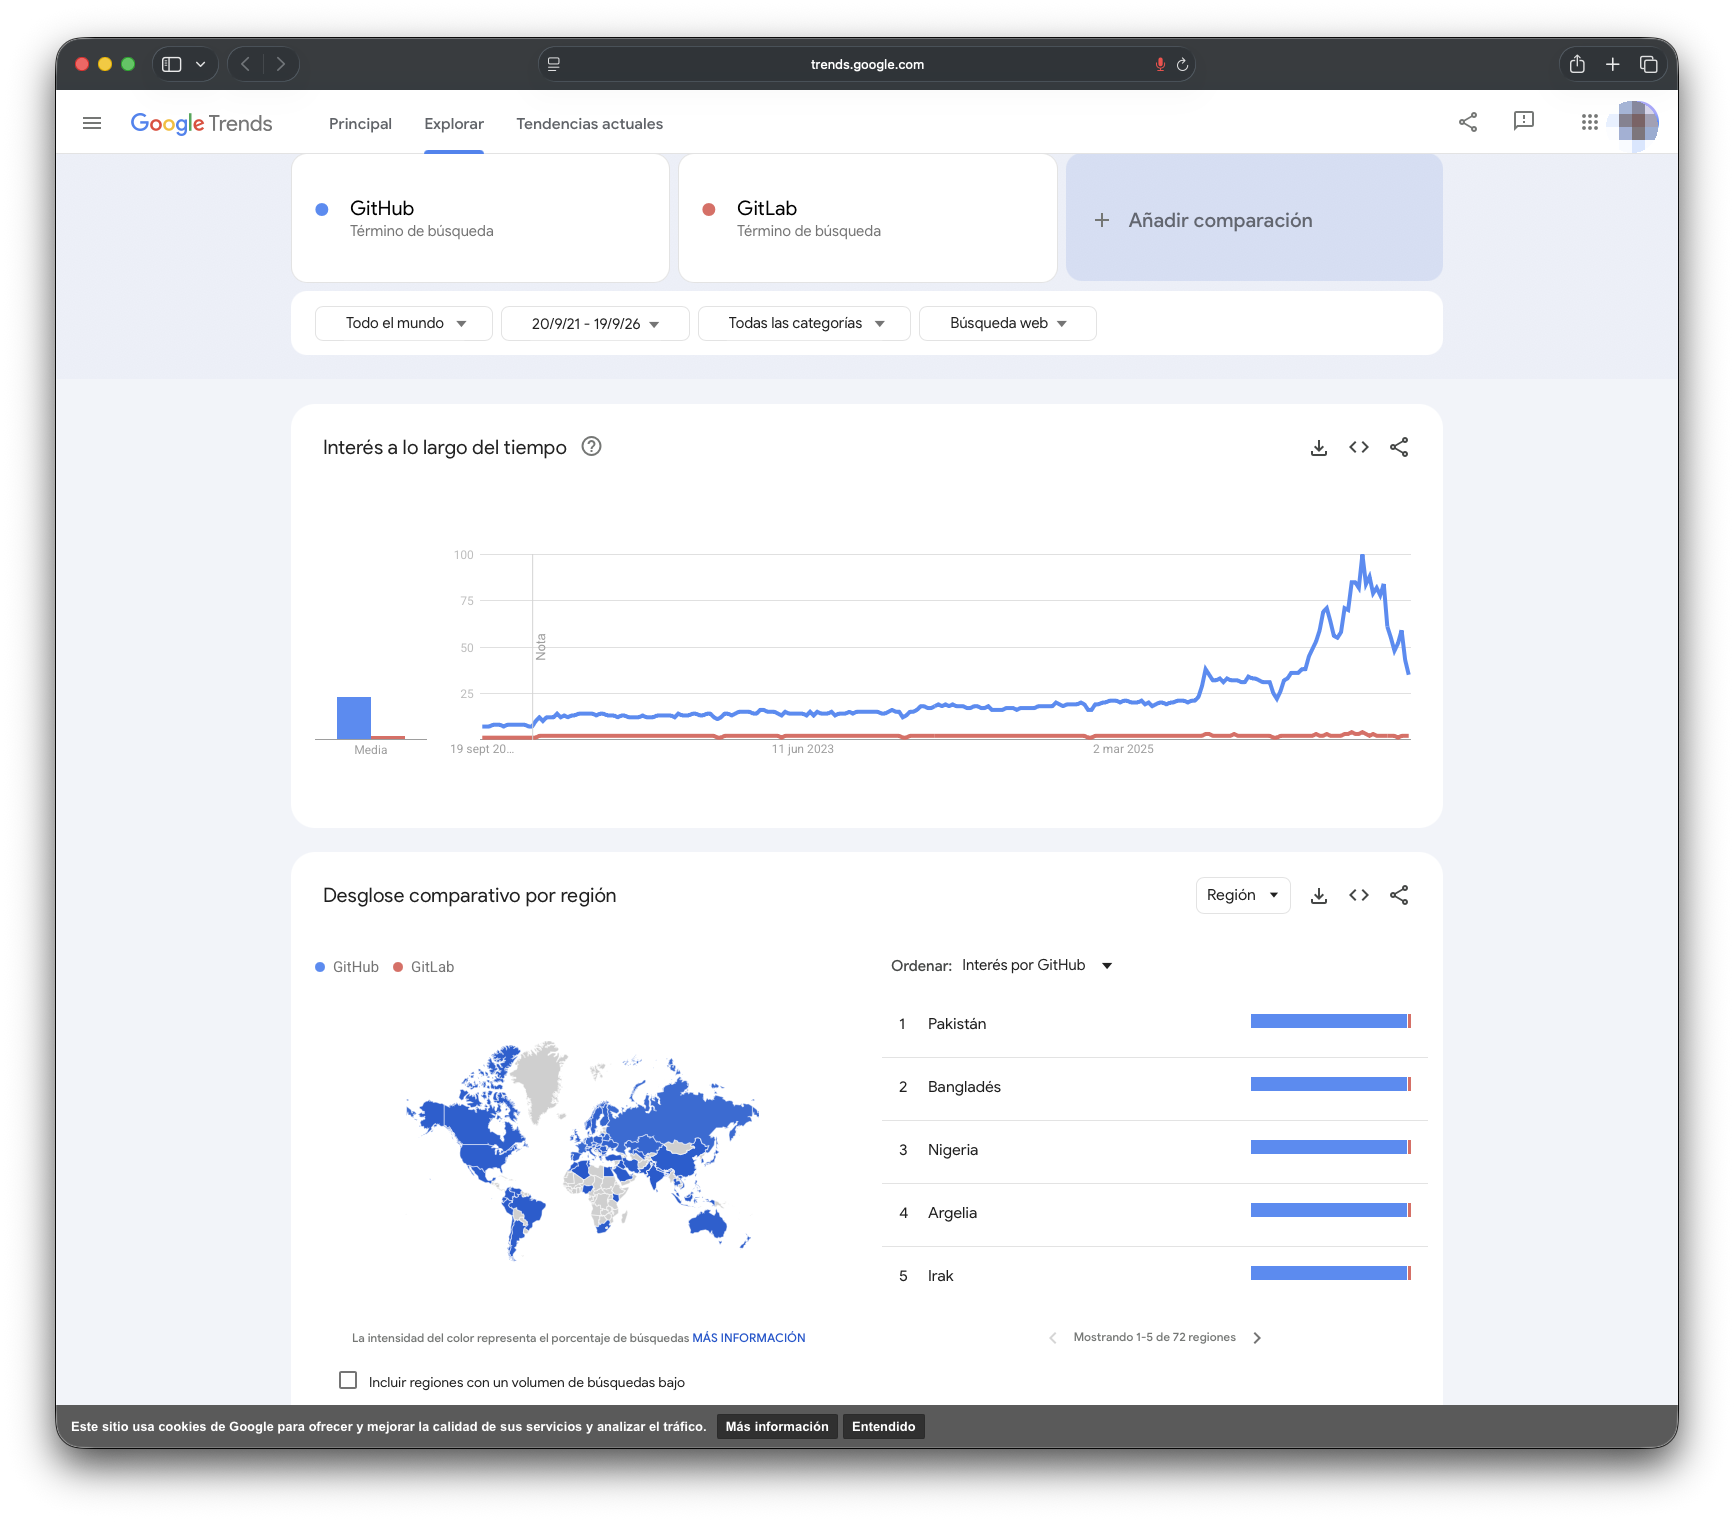1734x1522 pixels.
Task: Go to next page of regions
Action: click(1257, 1338)
